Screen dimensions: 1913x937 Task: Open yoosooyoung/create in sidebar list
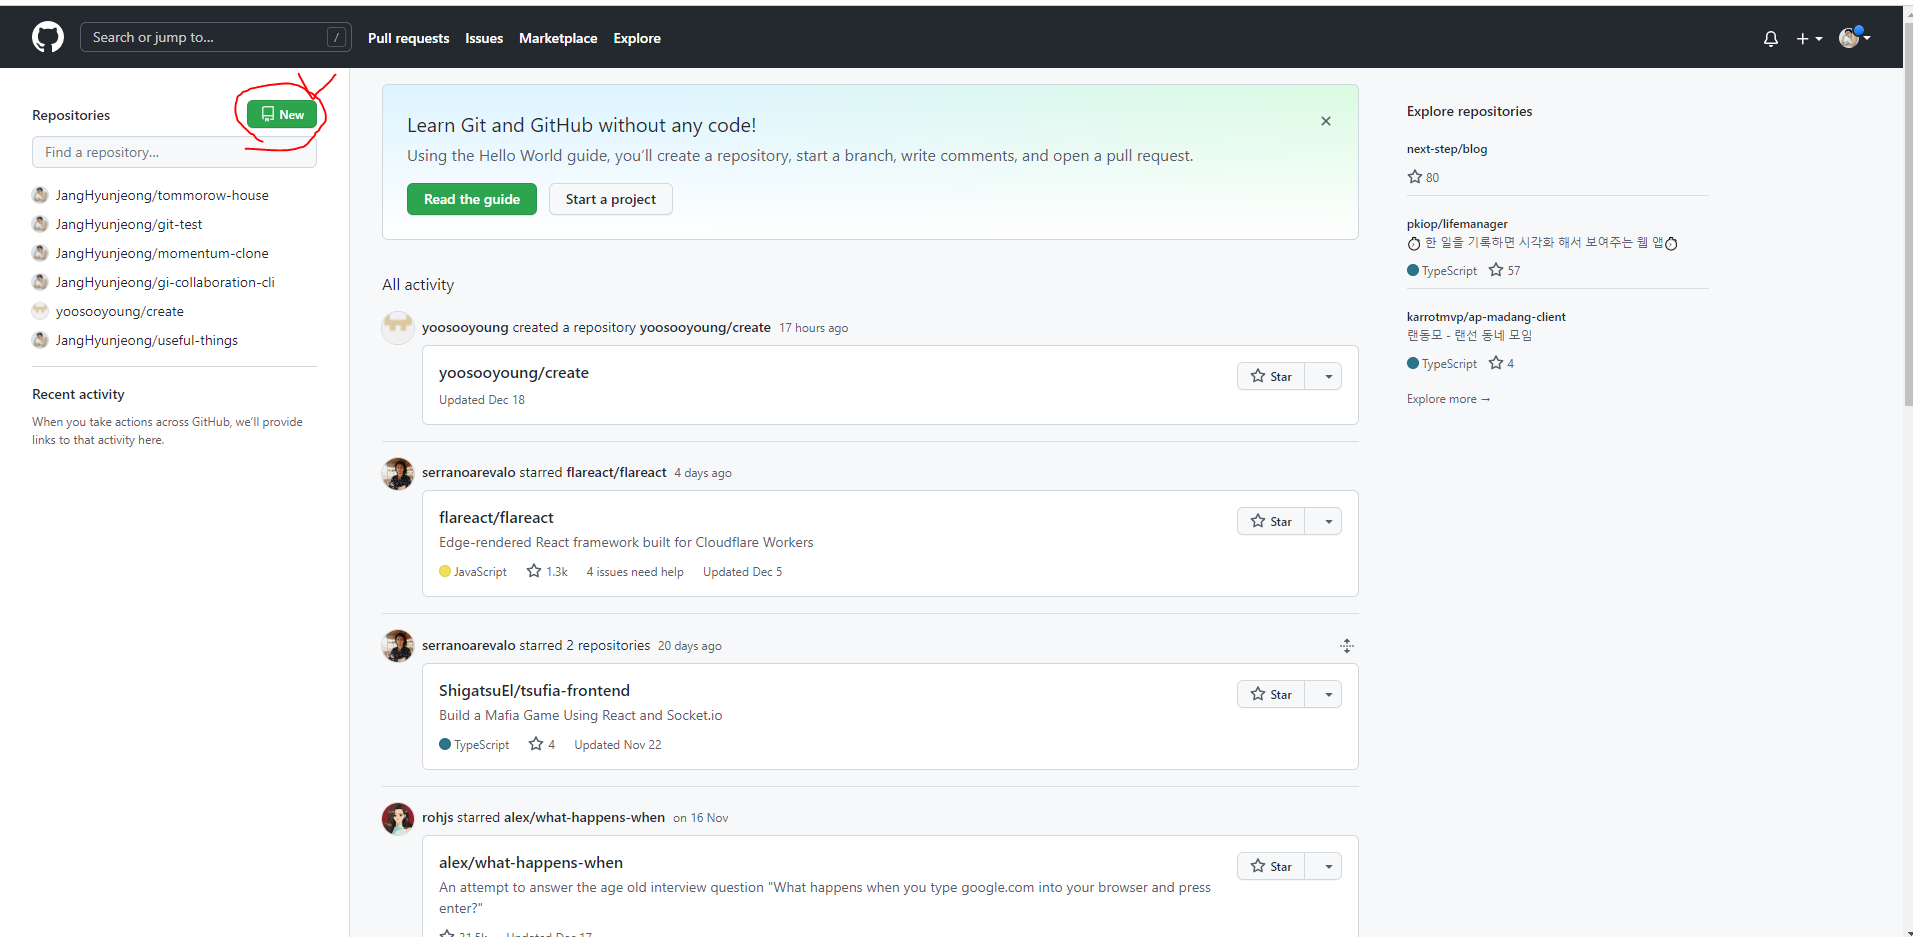(120, 311)
